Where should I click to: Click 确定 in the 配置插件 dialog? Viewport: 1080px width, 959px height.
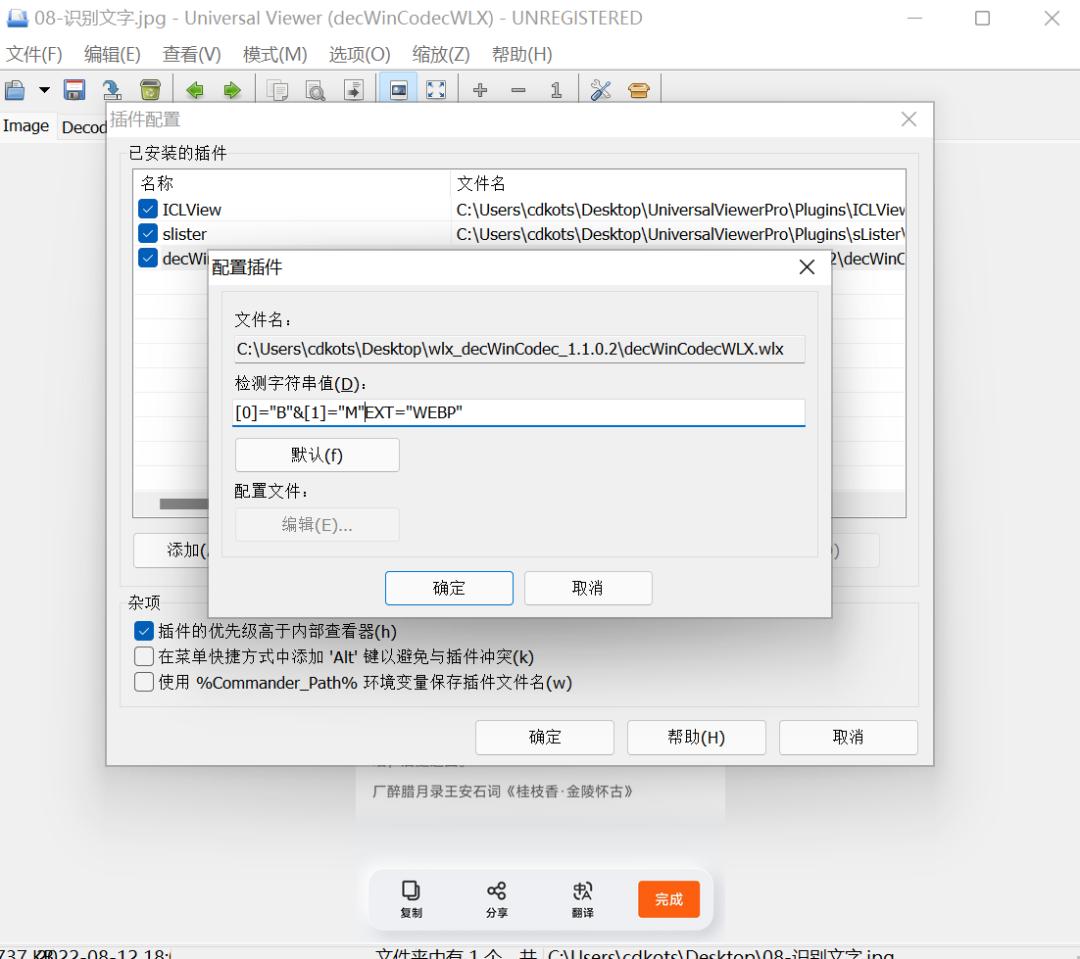click(449, 588)
